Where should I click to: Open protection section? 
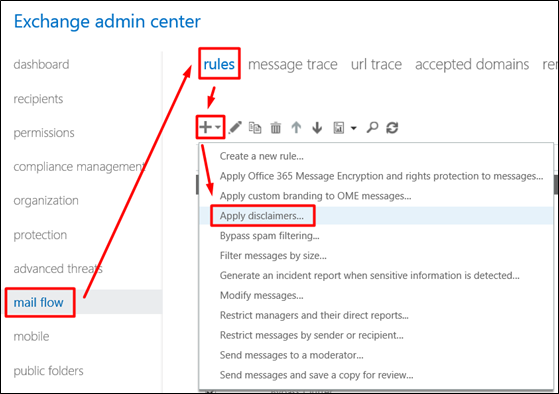[40, 235]
